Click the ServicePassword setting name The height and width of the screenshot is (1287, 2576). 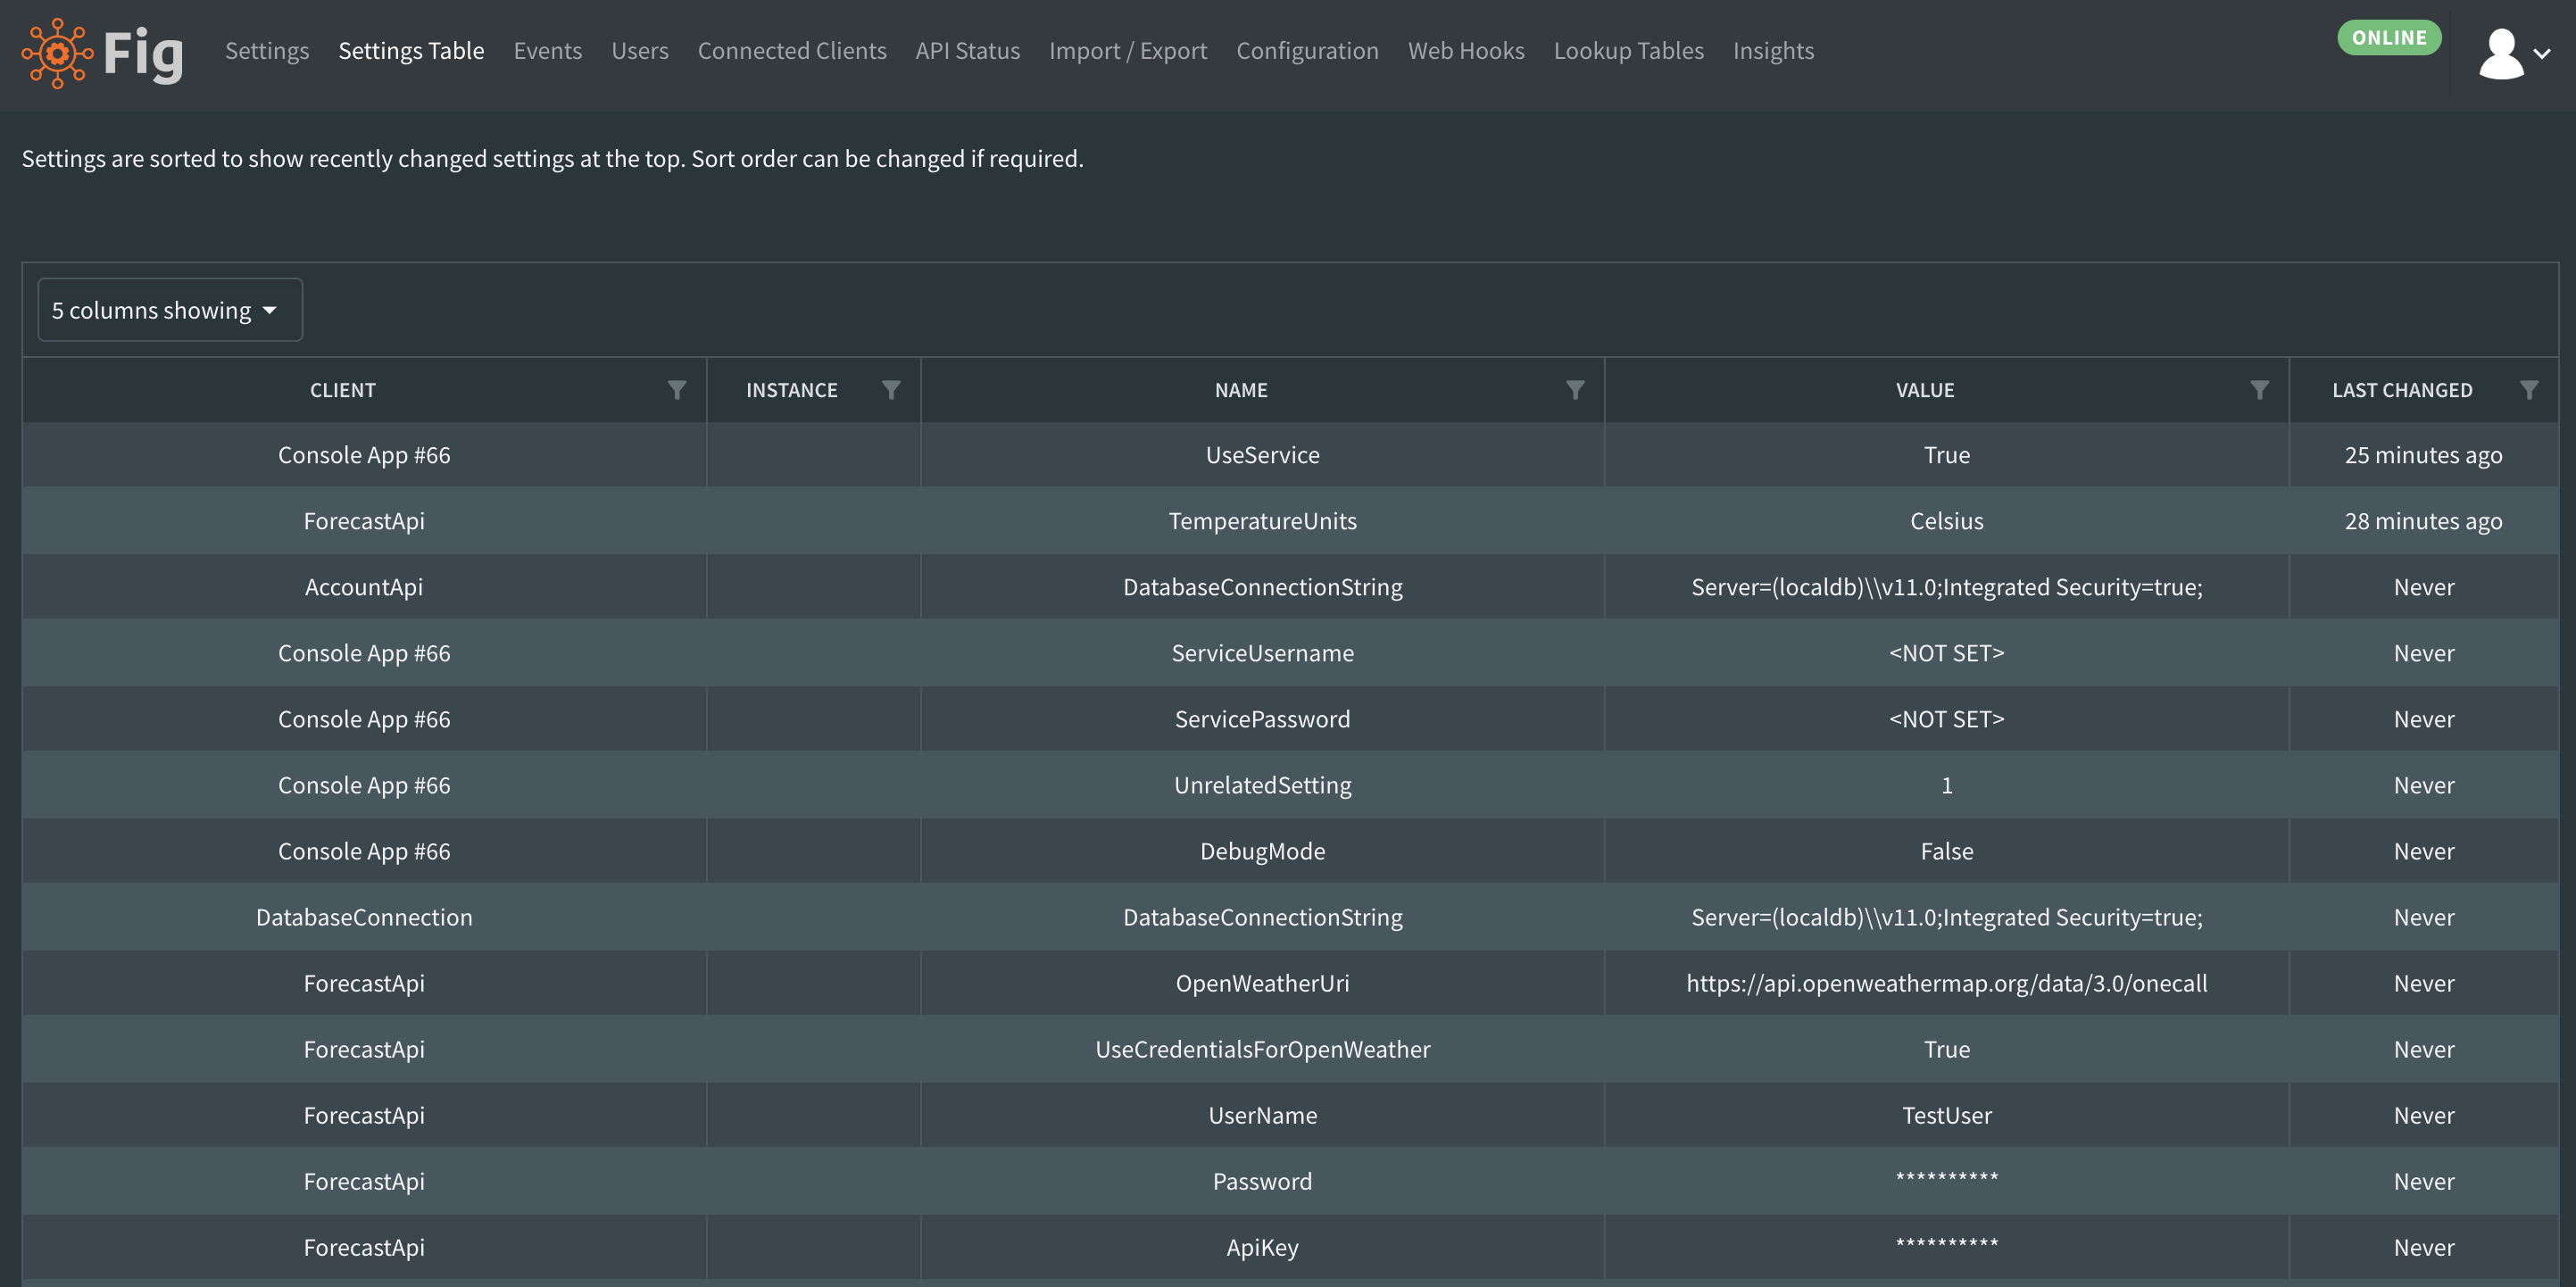click(x=1263, y=719)
